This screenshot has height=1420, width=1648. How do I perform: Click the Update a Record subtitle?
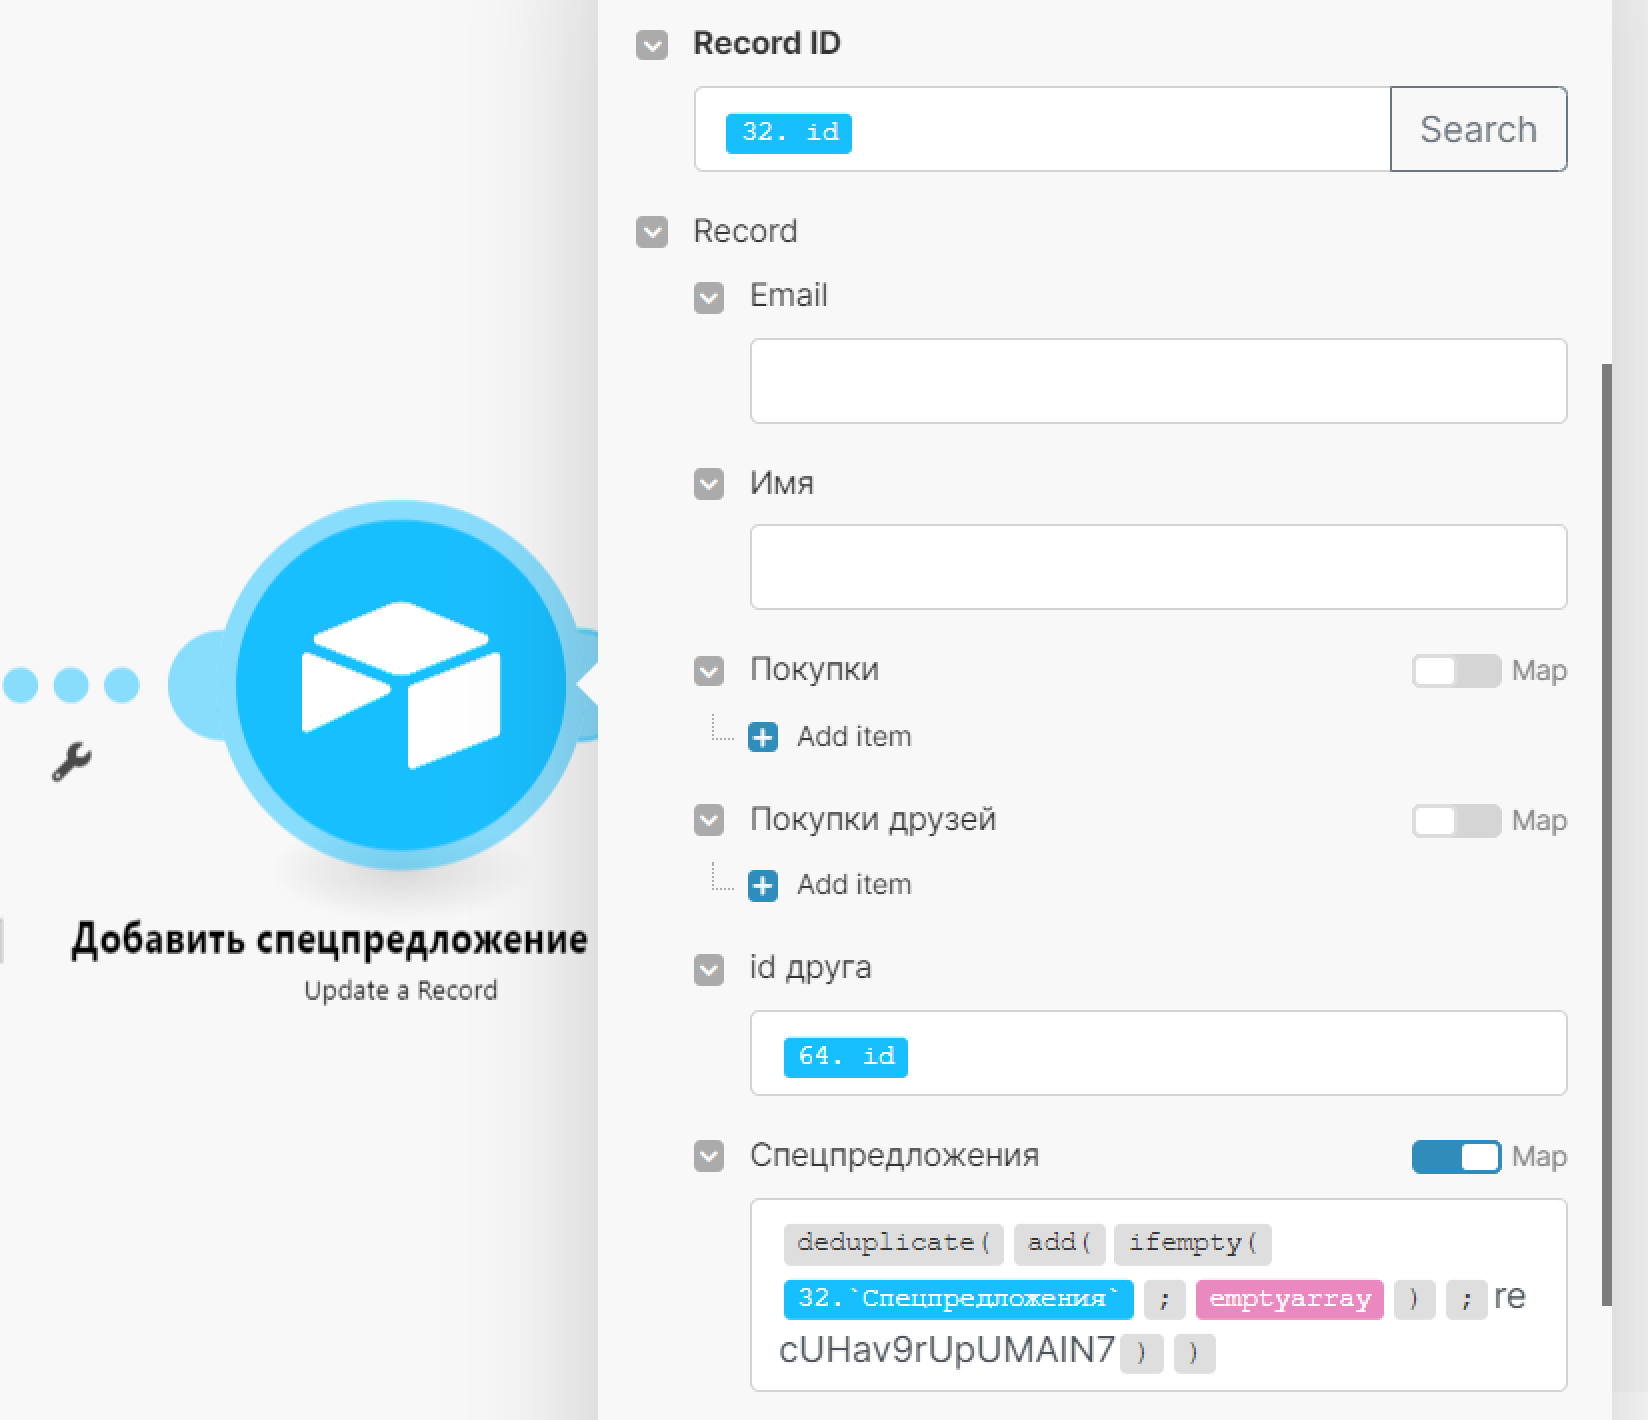[x=400, y=991]
